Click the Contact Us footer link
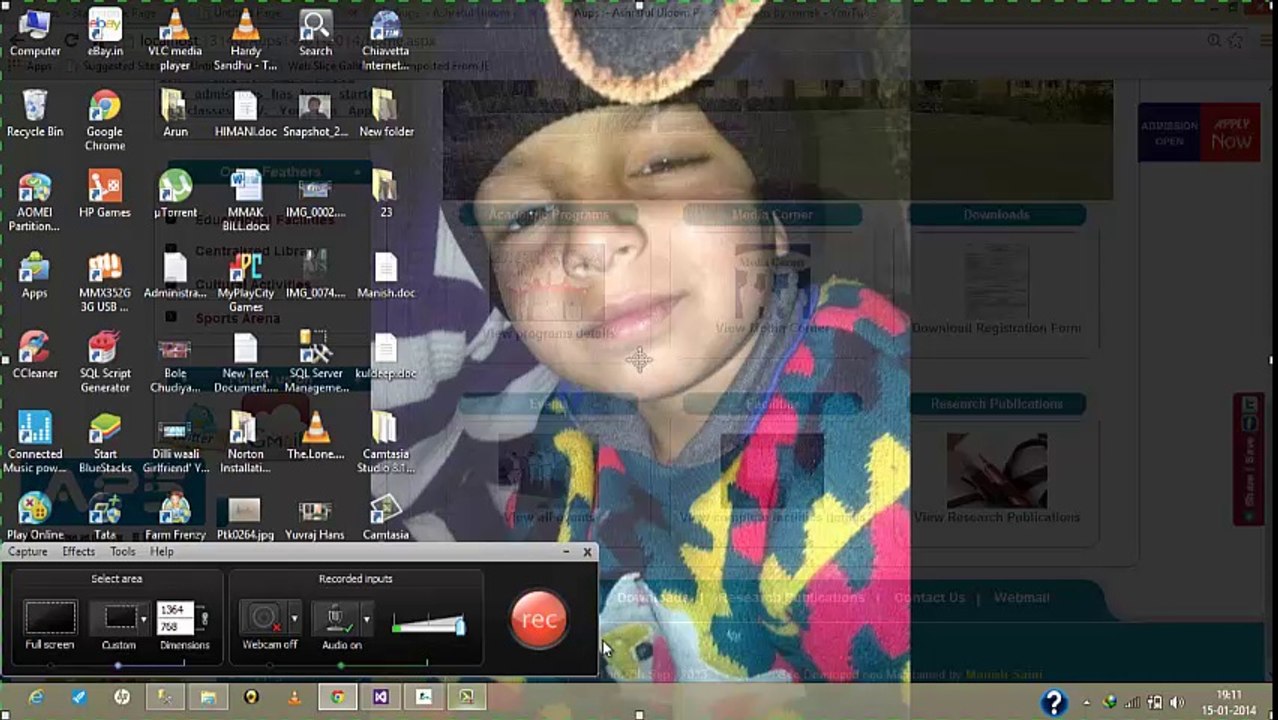The height and width of the screenshot is (720, 1278). (930, 597)
